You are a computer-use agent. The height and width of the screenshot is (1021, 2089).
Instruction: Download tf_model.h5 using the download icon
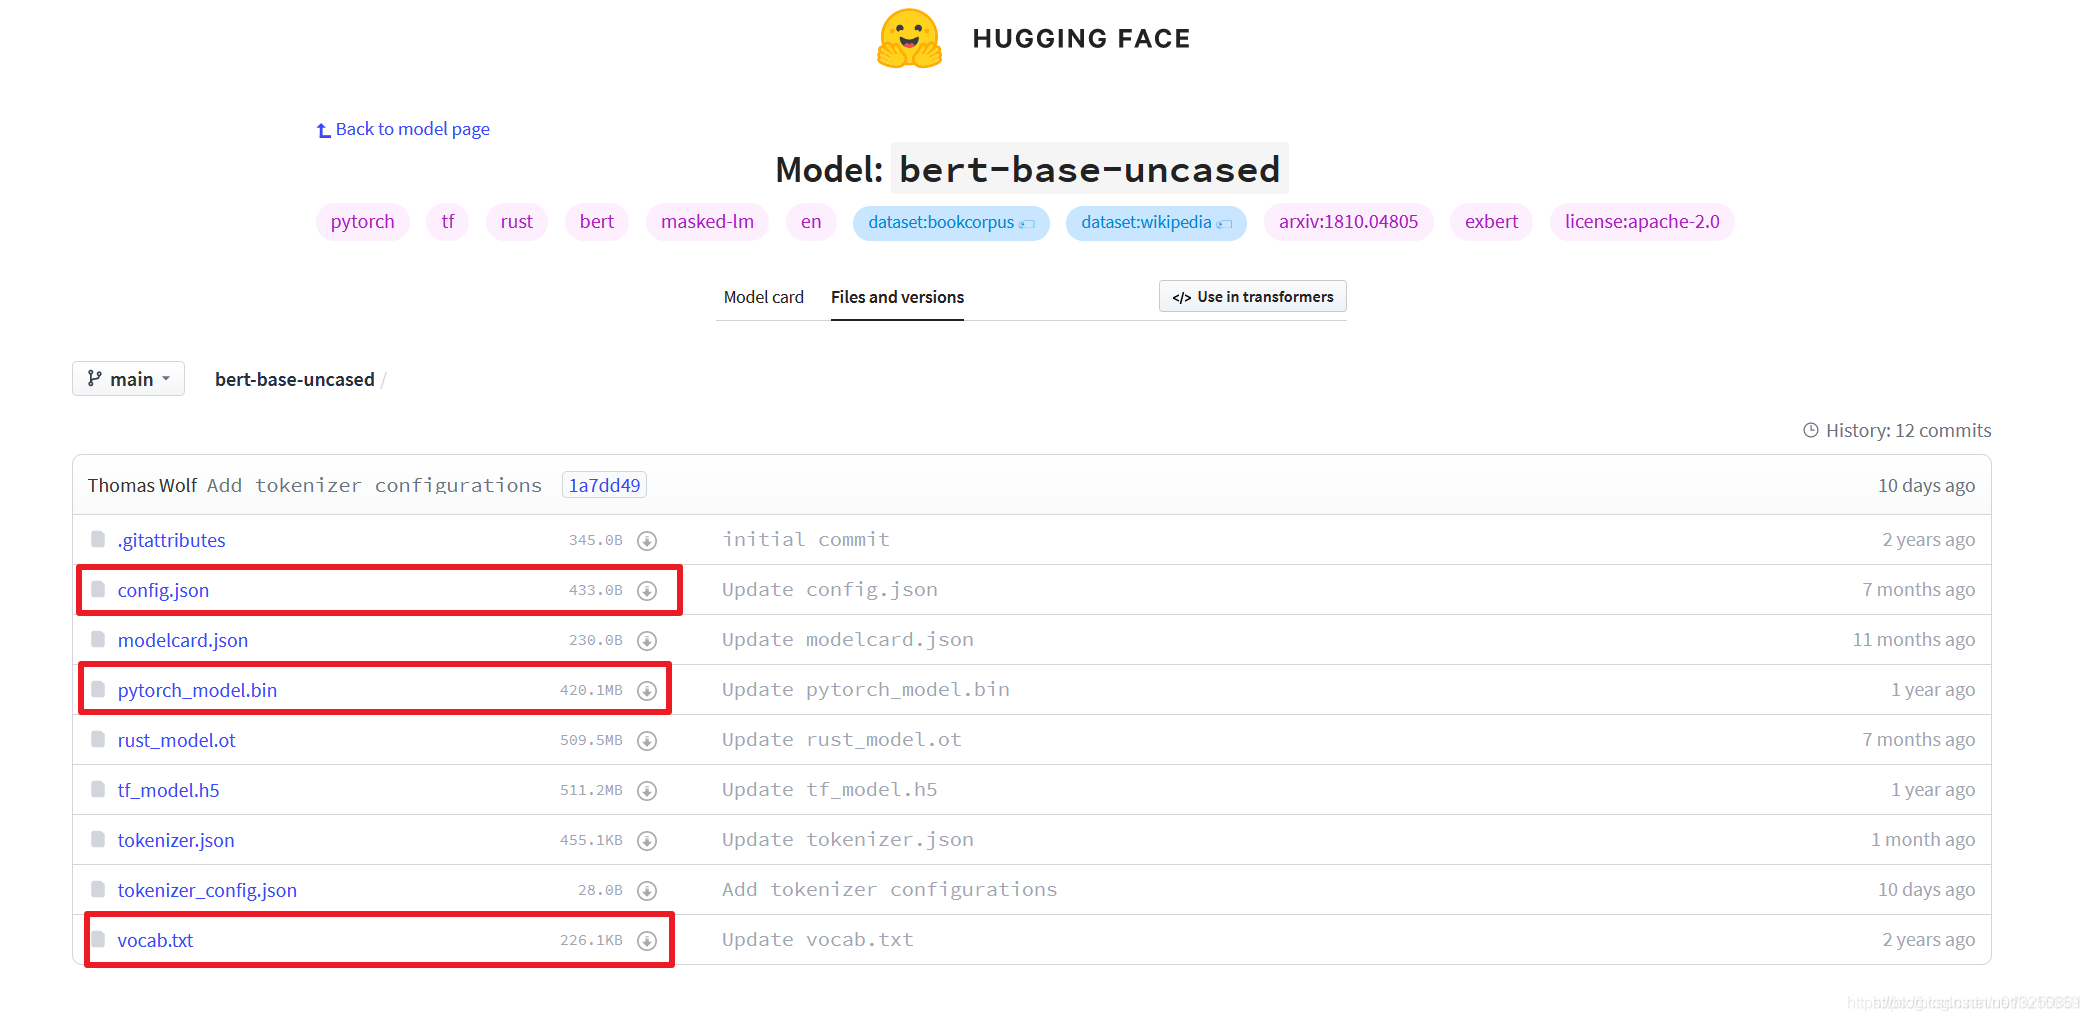[647, 791]
